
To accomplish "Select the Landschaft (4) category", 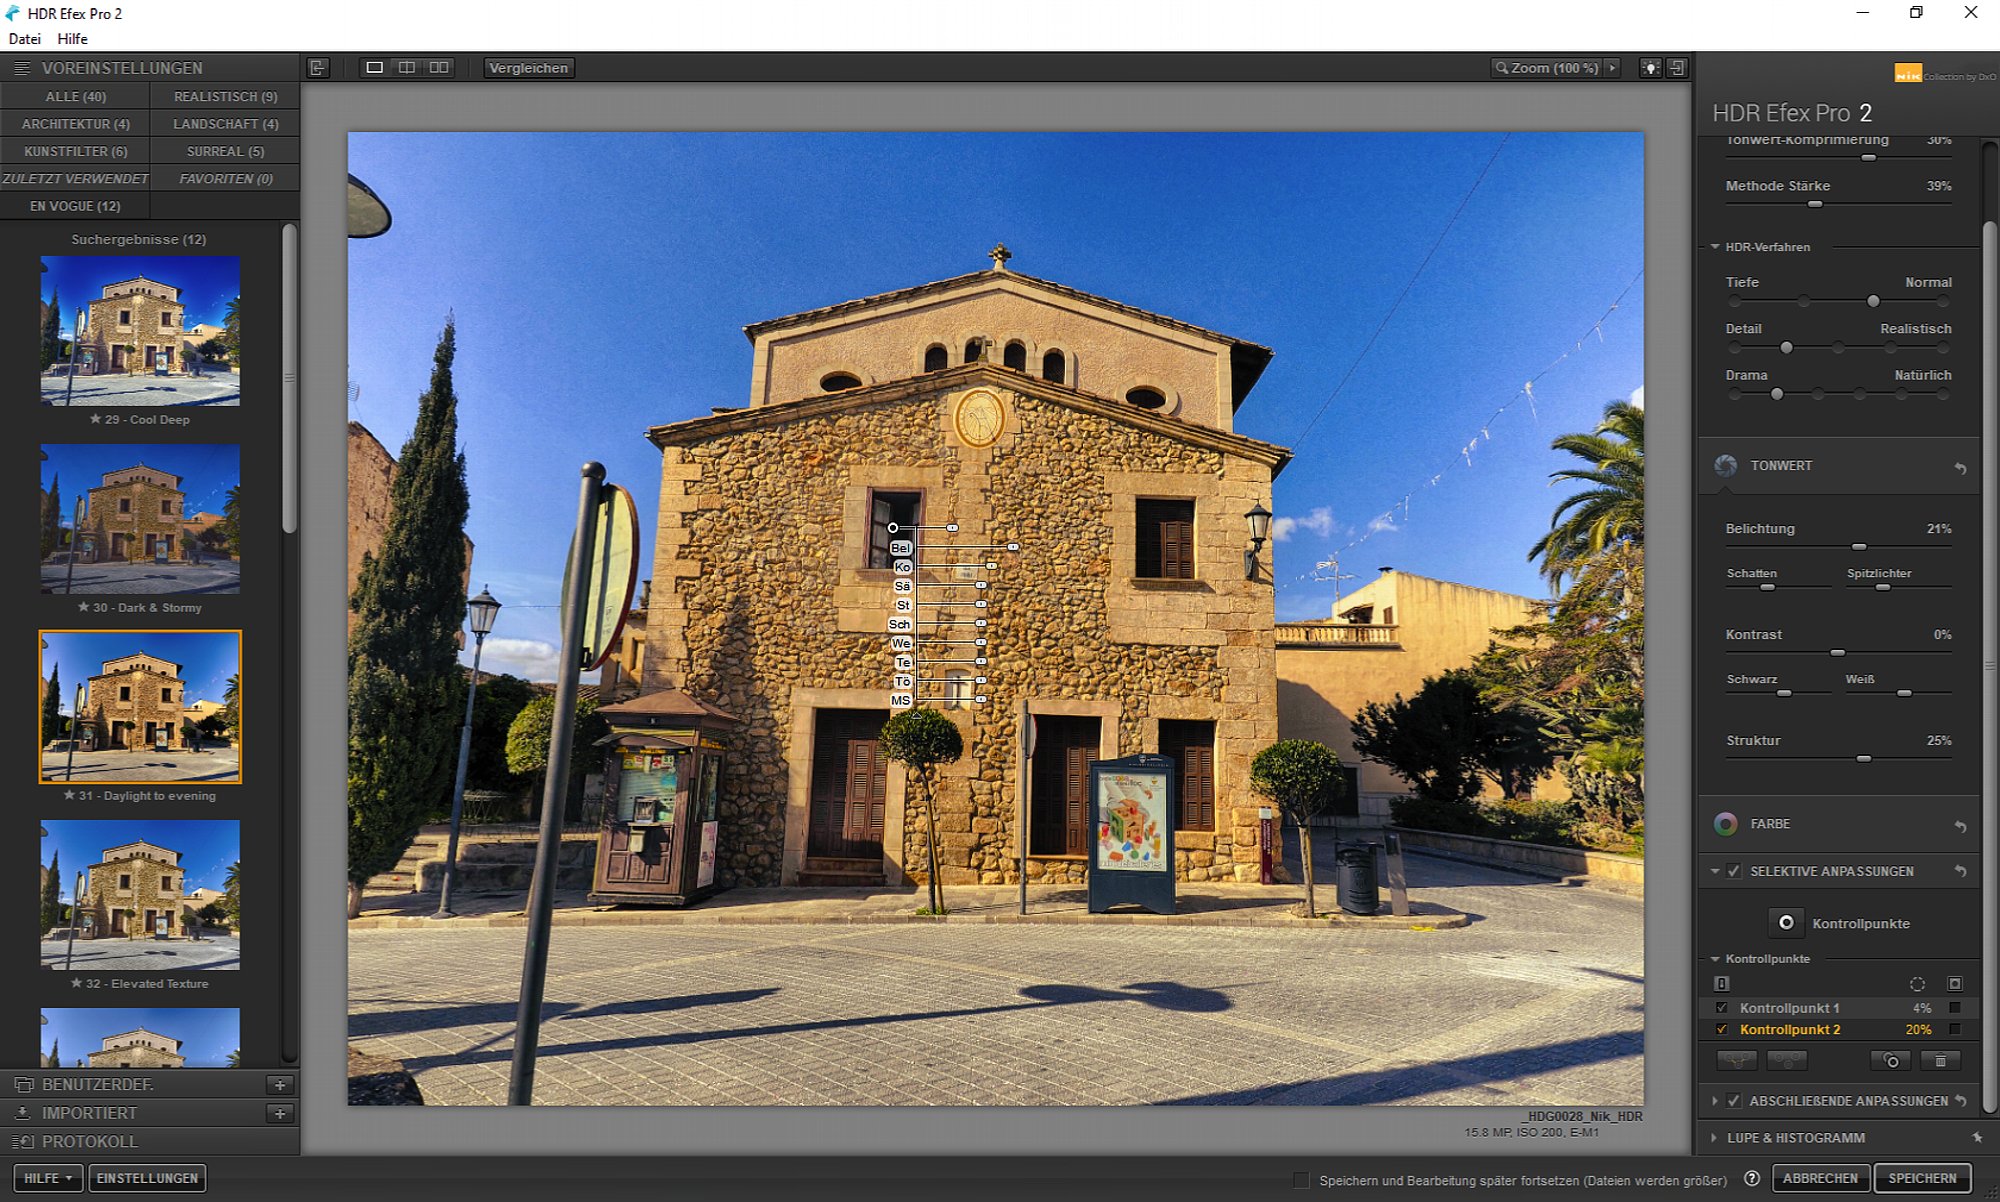I will (225, 124).
